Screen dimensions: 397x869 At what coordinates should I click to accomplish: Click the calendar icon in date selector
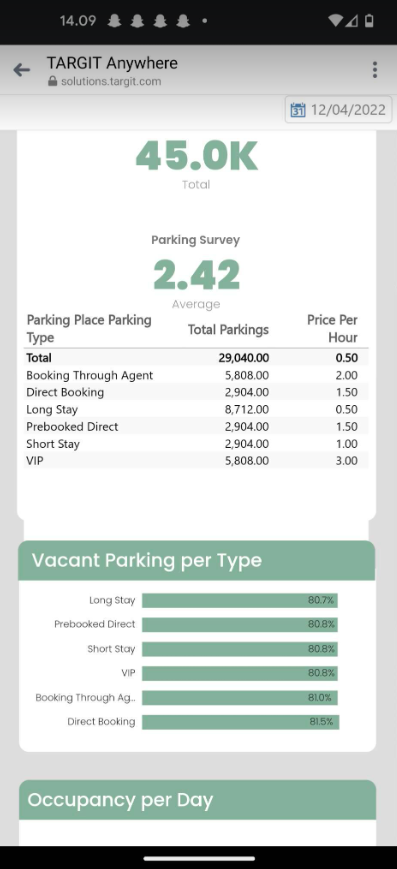pyautogui.click(x=298, y=109)
